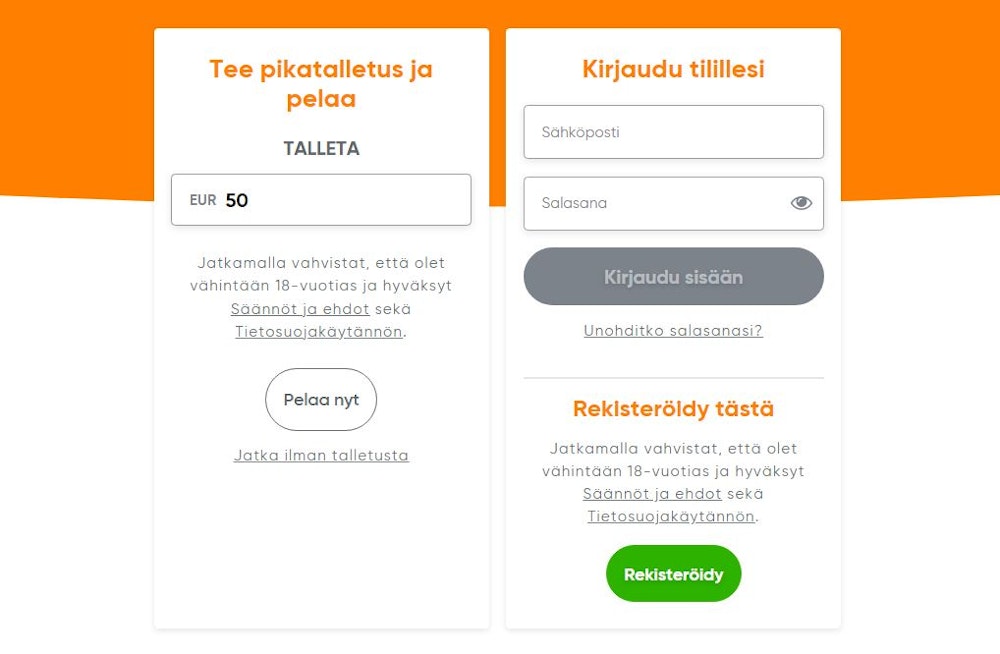Click the Sähköposti email input field
The image size is (1000, 654).
coord(673,131)
